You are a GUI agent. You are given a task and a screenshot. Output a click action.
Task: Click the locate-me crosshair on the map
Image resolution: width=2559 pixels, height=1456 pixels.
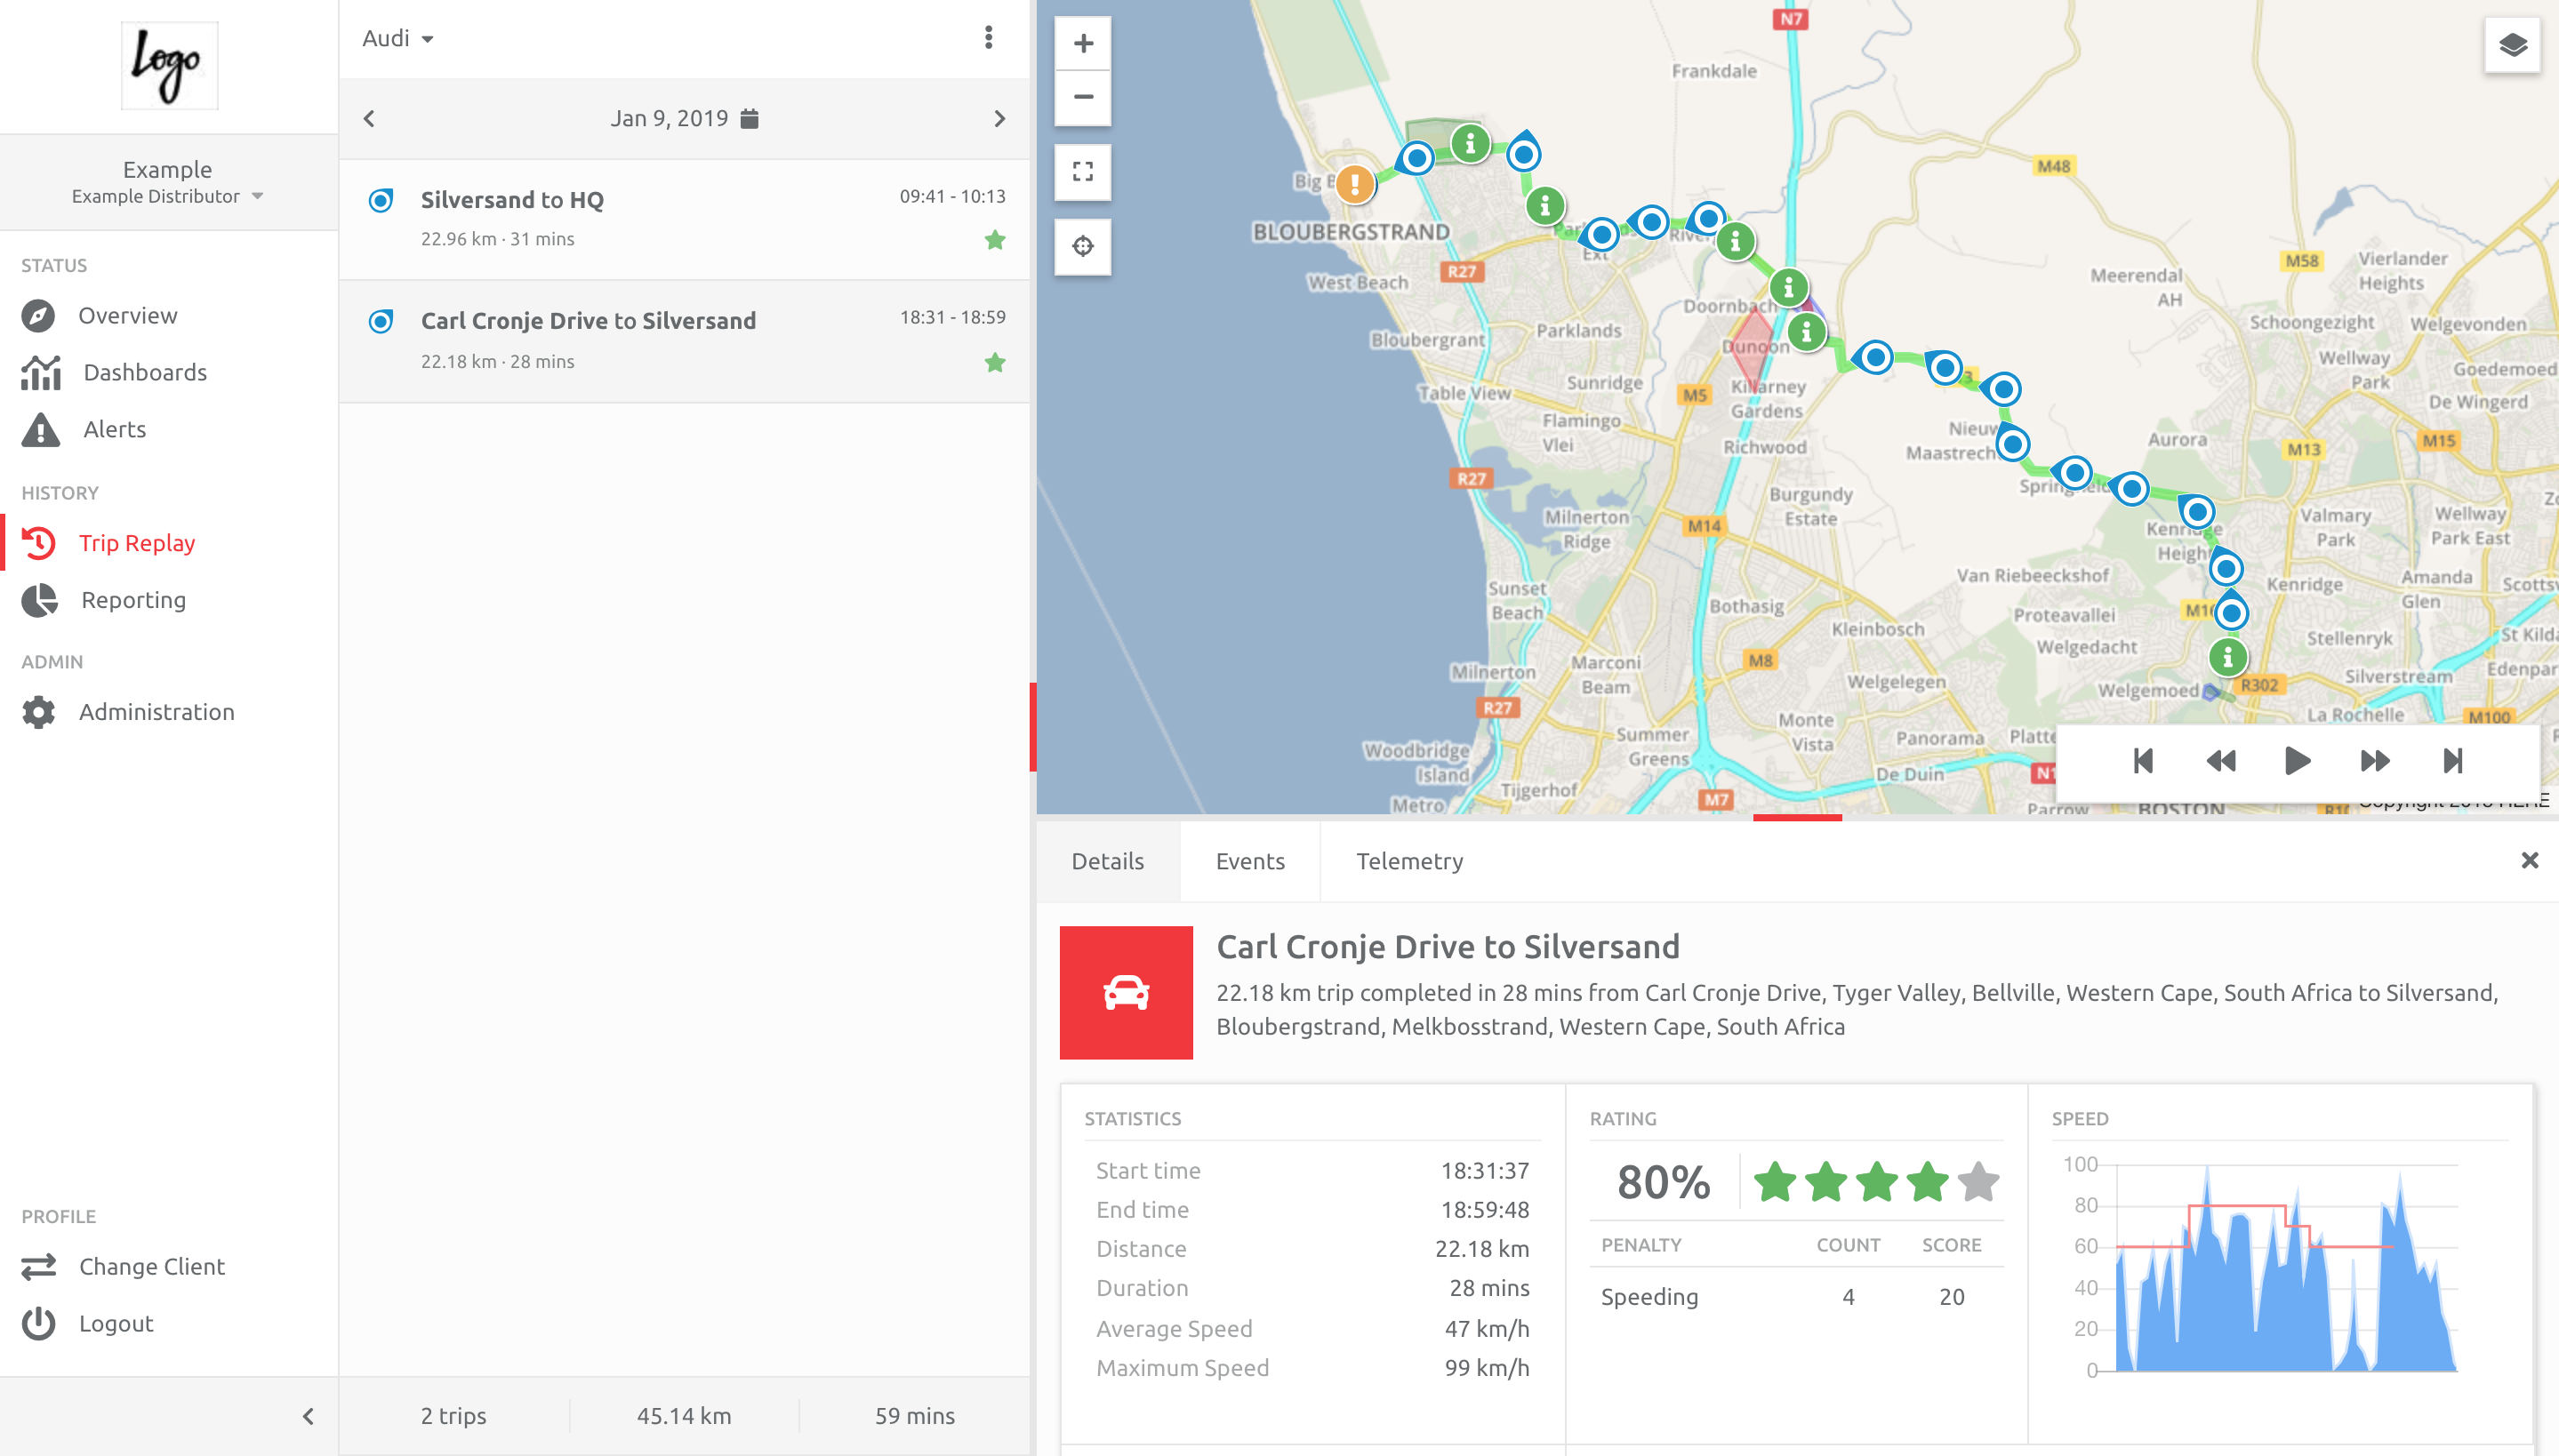point(1083,245)
